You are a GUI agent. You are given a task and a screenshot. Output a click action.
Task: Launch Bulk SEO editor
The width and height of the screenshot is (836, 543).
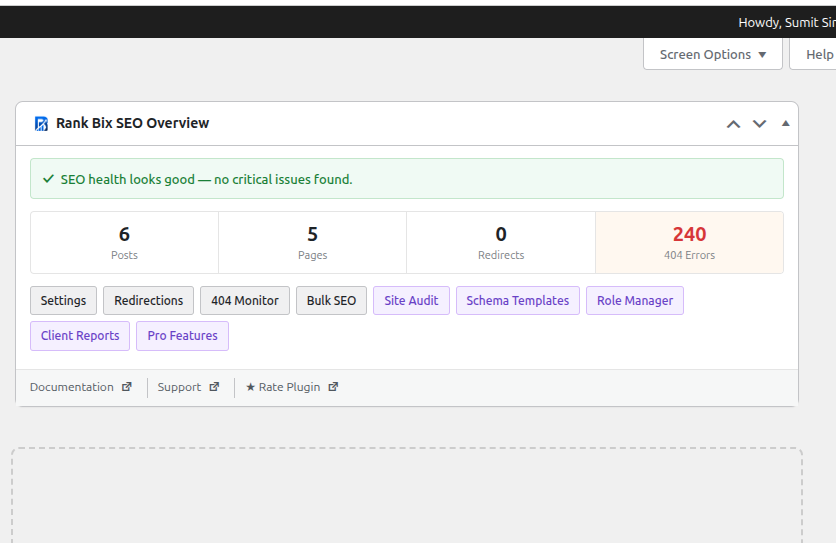[x=331, y=300]
